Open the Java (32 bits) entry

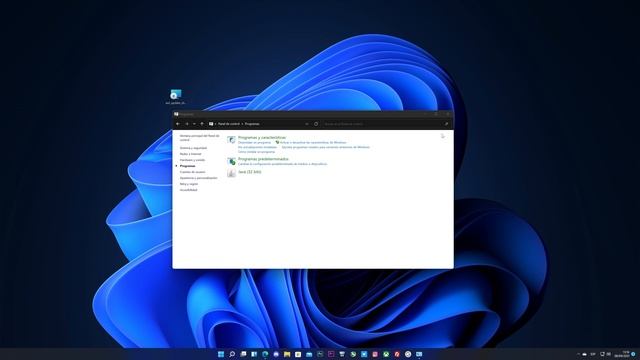[x=249, y=172]
